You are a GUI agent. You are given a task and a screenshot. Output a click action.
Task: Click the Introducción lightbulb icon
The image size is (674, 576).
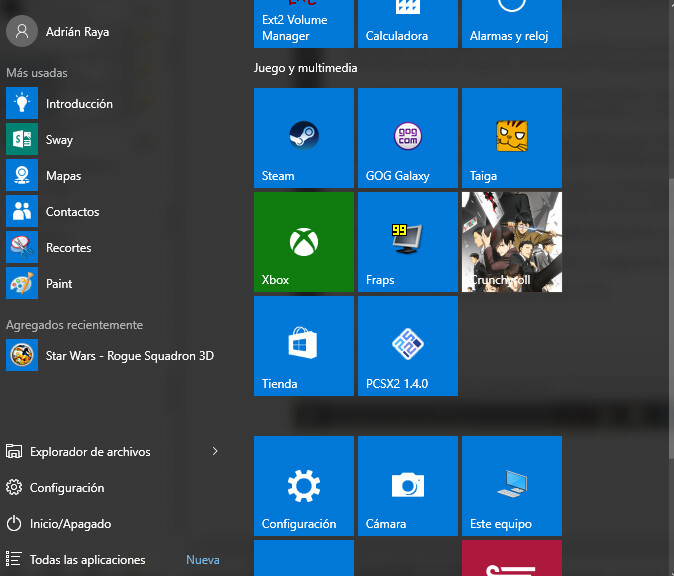coord(22,103)
